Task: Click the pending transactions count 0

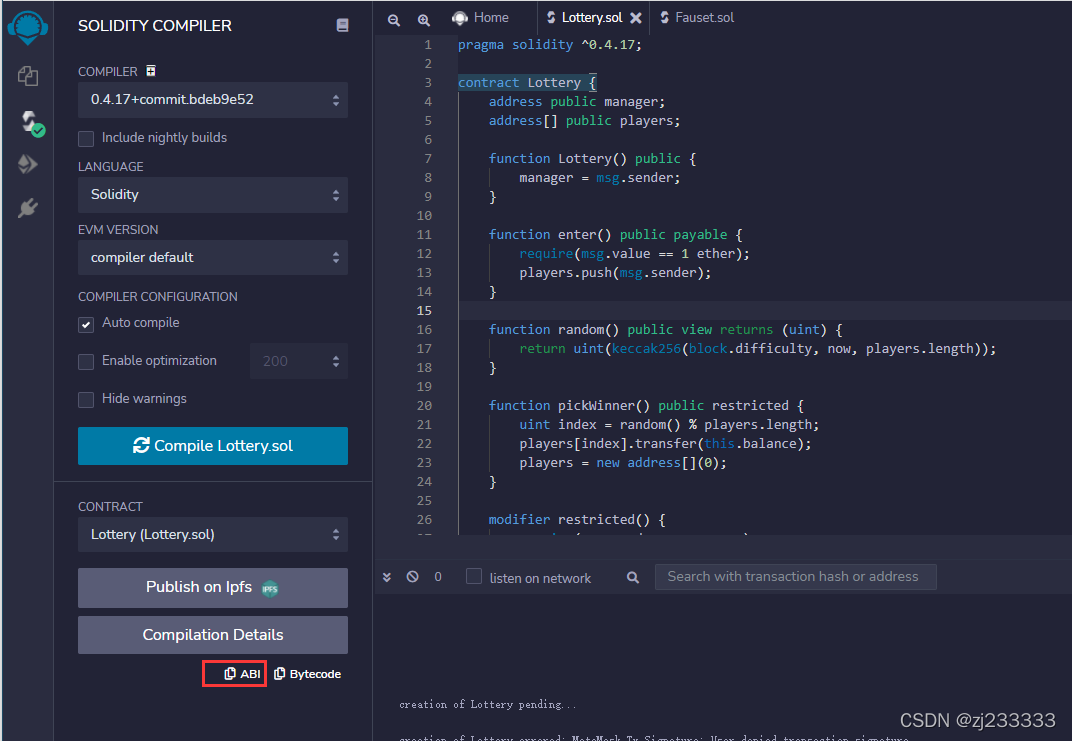Action: [438, 577]
